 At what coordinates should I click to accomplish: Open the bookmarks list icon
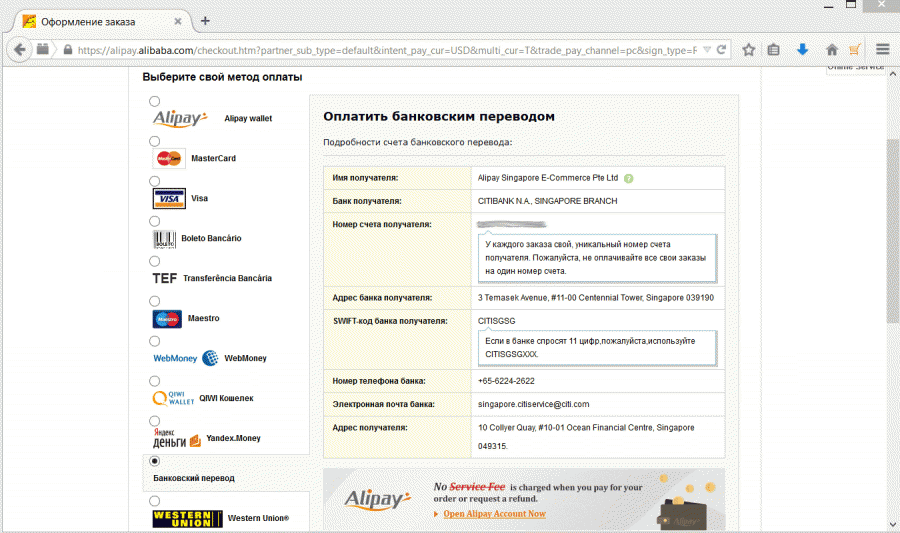pyautogui.click(x=774, y=50)
